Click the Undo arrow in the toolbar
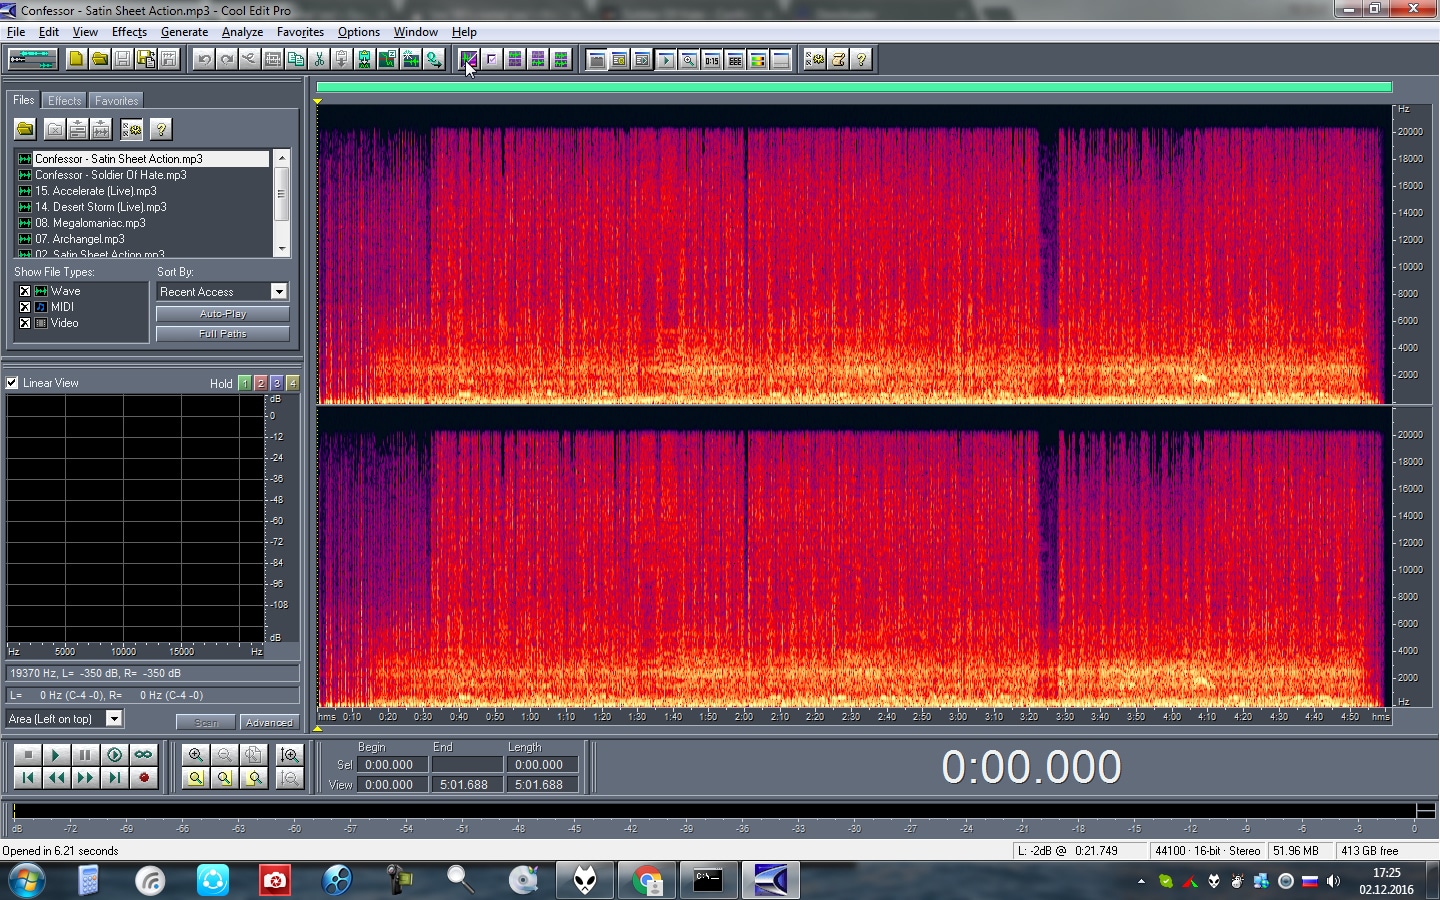The height and width of the screenshot is (900, 1440). (204, 59)
